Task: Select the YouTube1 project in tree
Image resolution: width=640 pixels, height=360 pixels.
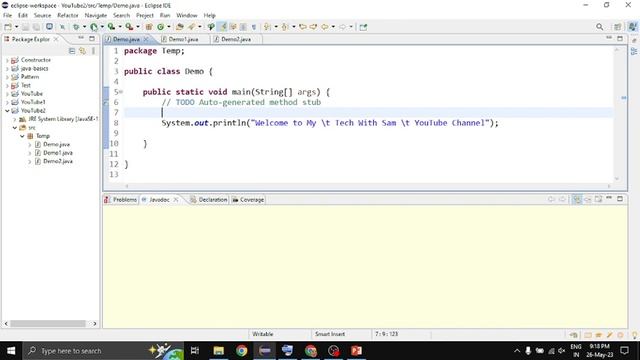Action: [x=33, y=102]
